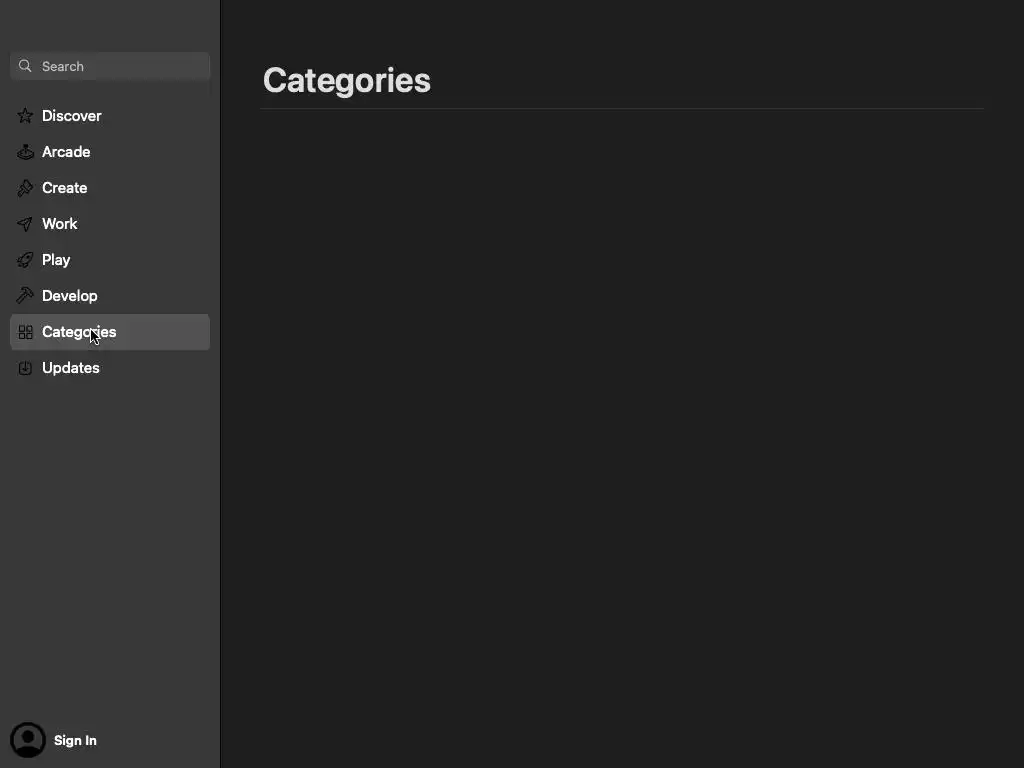Click the Develop hammer icon
Image resolution: width=1024 pixels, height=768 pixels.
click(25, 296)
